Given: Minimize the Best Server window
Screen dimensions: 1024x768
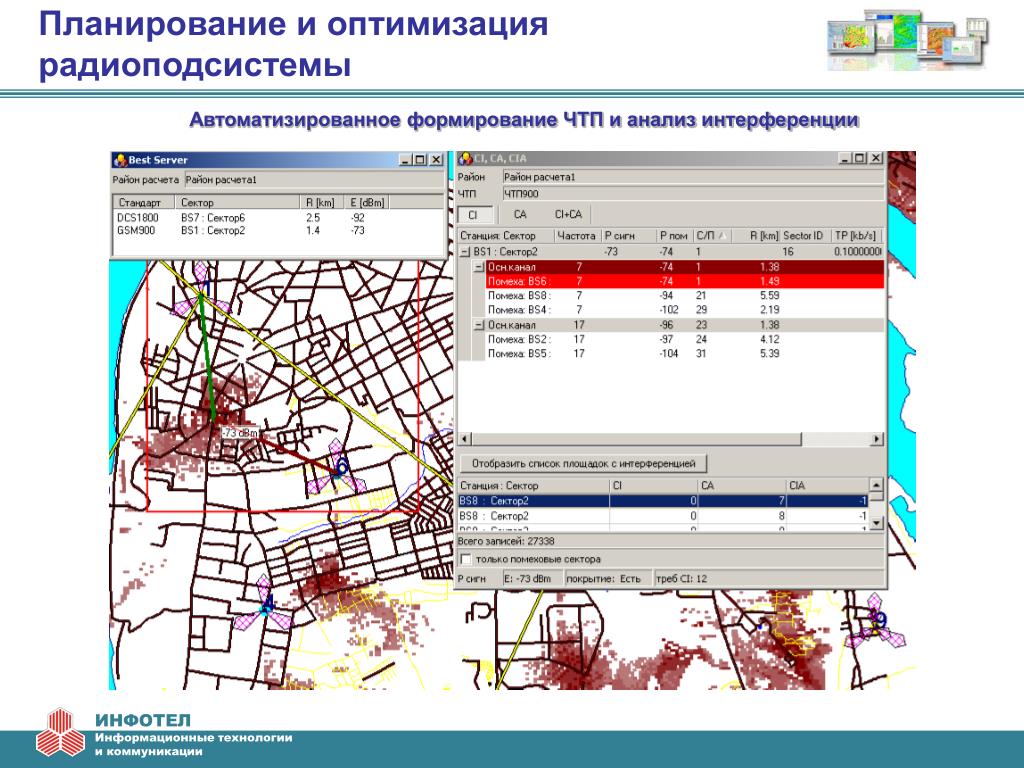Looking at the screenshot, I should point(406,160).
